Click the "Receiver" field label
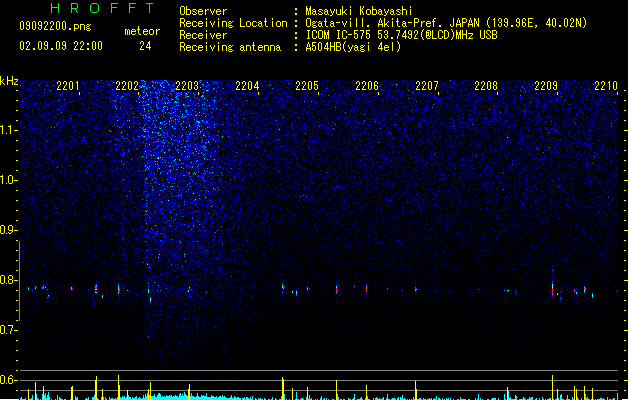The height and width of the screenshot is (400, 629). click(203, 35)
